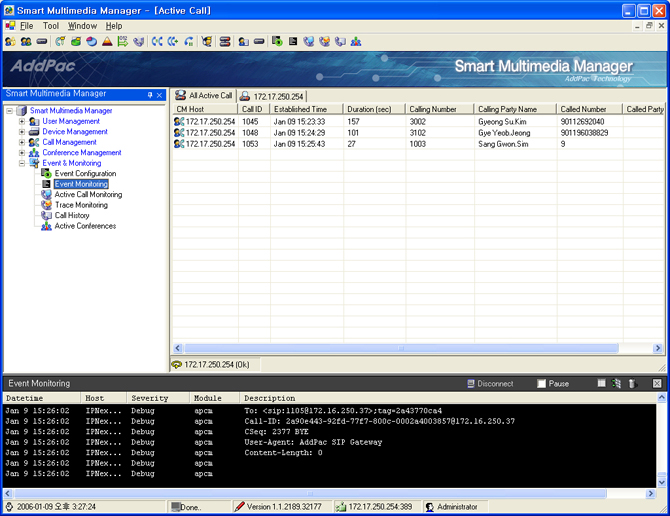Select Trace Monitoring in the tree

[x=80, y=205]
